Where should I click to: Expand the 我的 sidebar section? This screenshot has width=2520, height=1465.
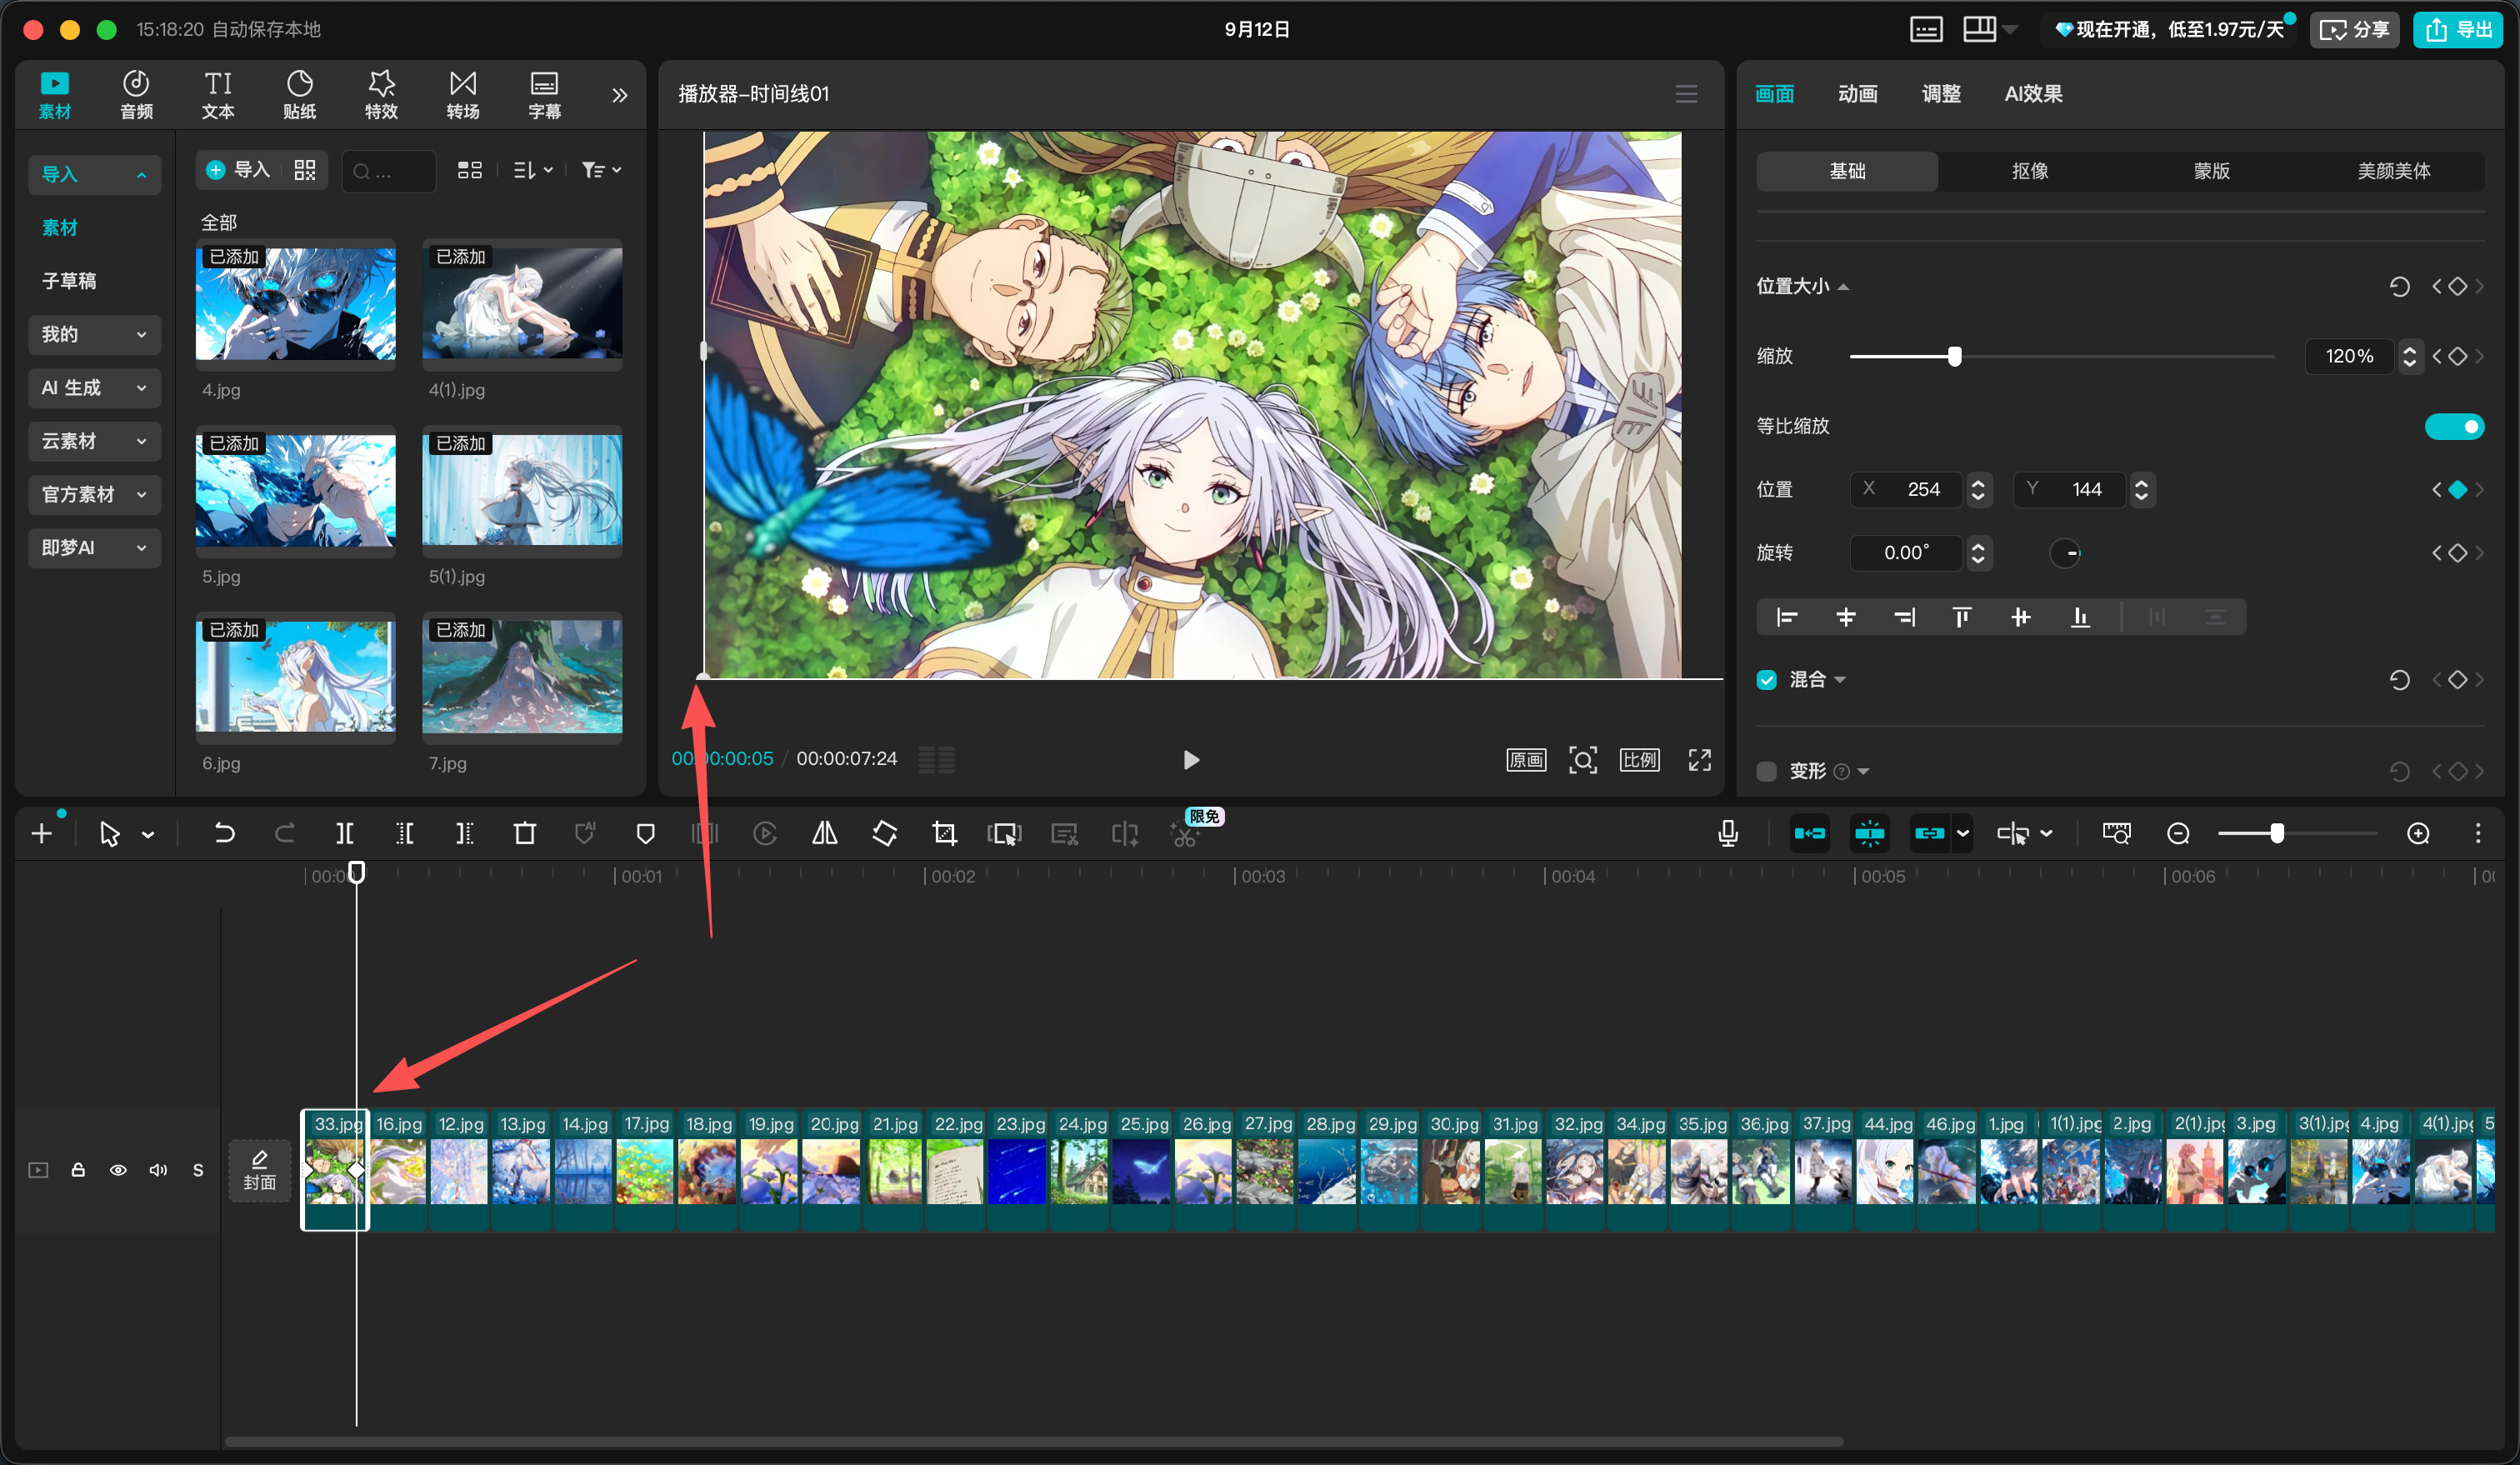(95, 335)
